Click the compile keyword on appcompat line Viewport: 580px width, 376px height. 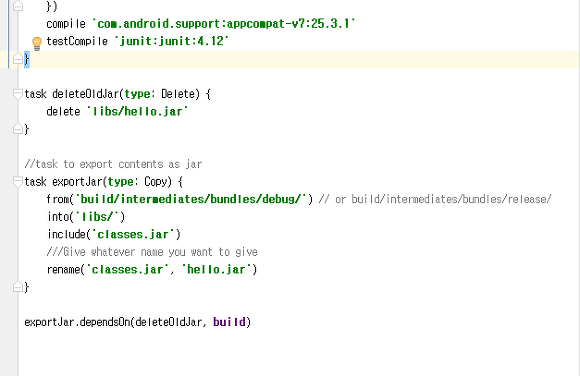point(66,24)
